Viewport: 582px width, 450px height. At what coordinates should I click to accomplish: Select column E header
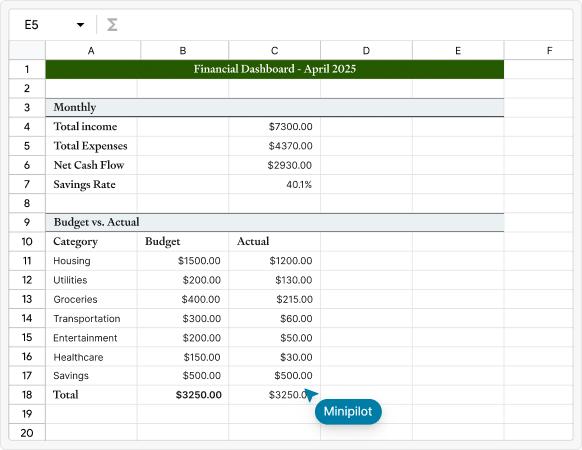tap(458, 50)
